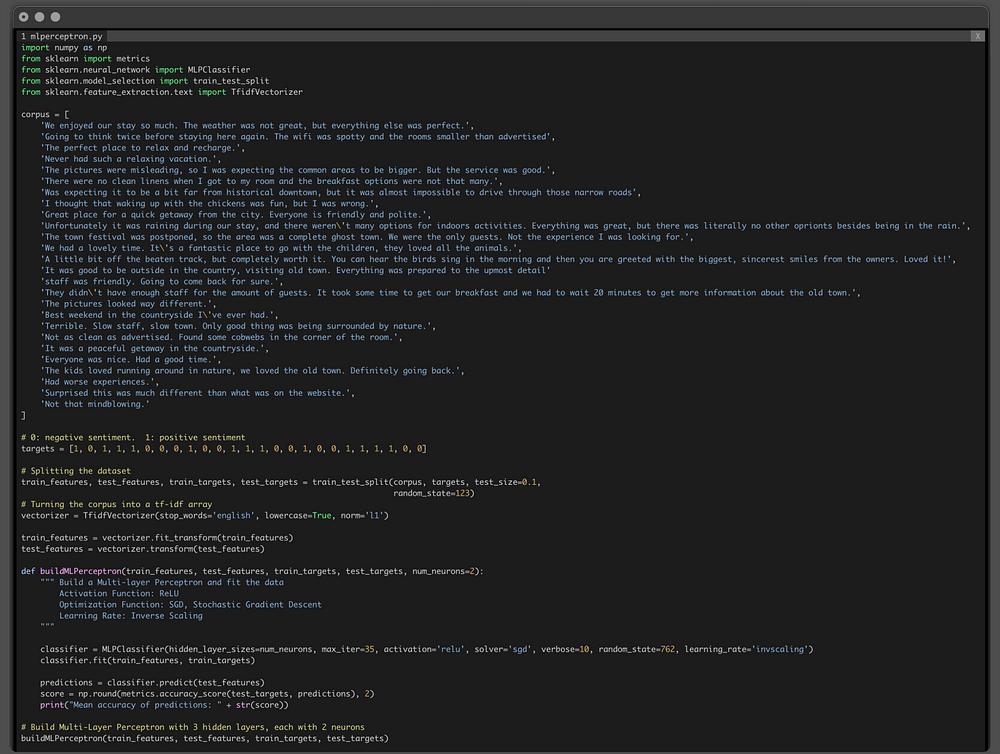Click the 'We enjoyed our stay so much' string
1000x754 pixels.
pyautogui.click(x=257, y=126)
